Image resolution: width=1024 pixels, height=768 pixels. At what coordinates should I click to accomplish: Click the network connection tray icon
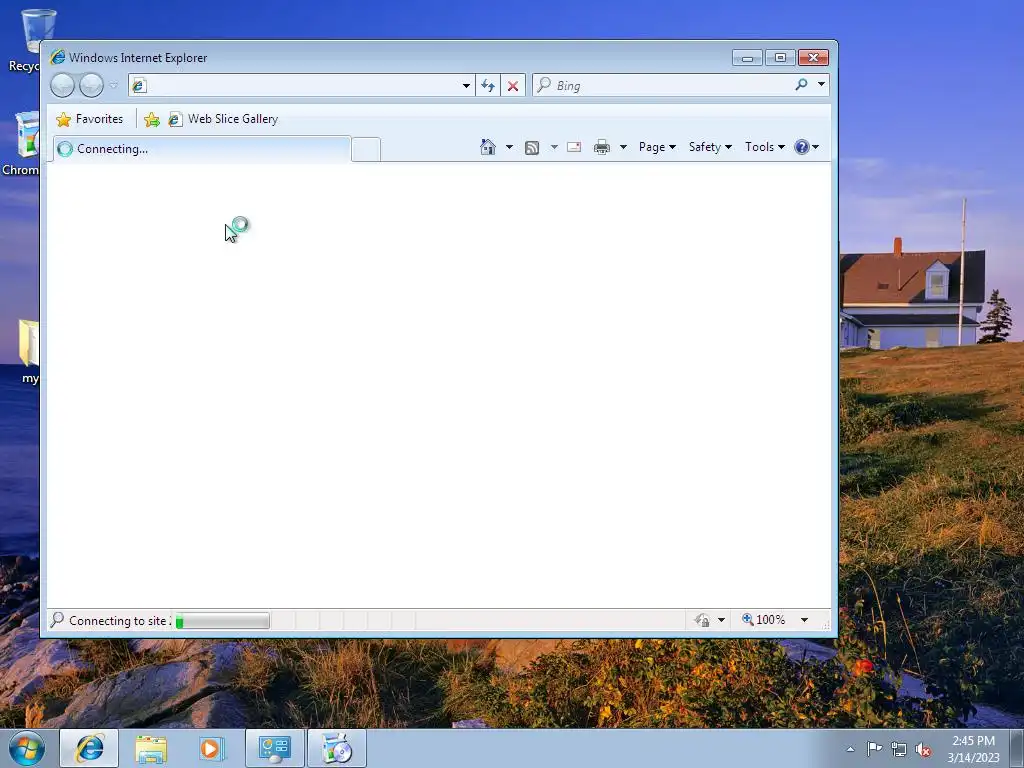[x=899, y=750]
